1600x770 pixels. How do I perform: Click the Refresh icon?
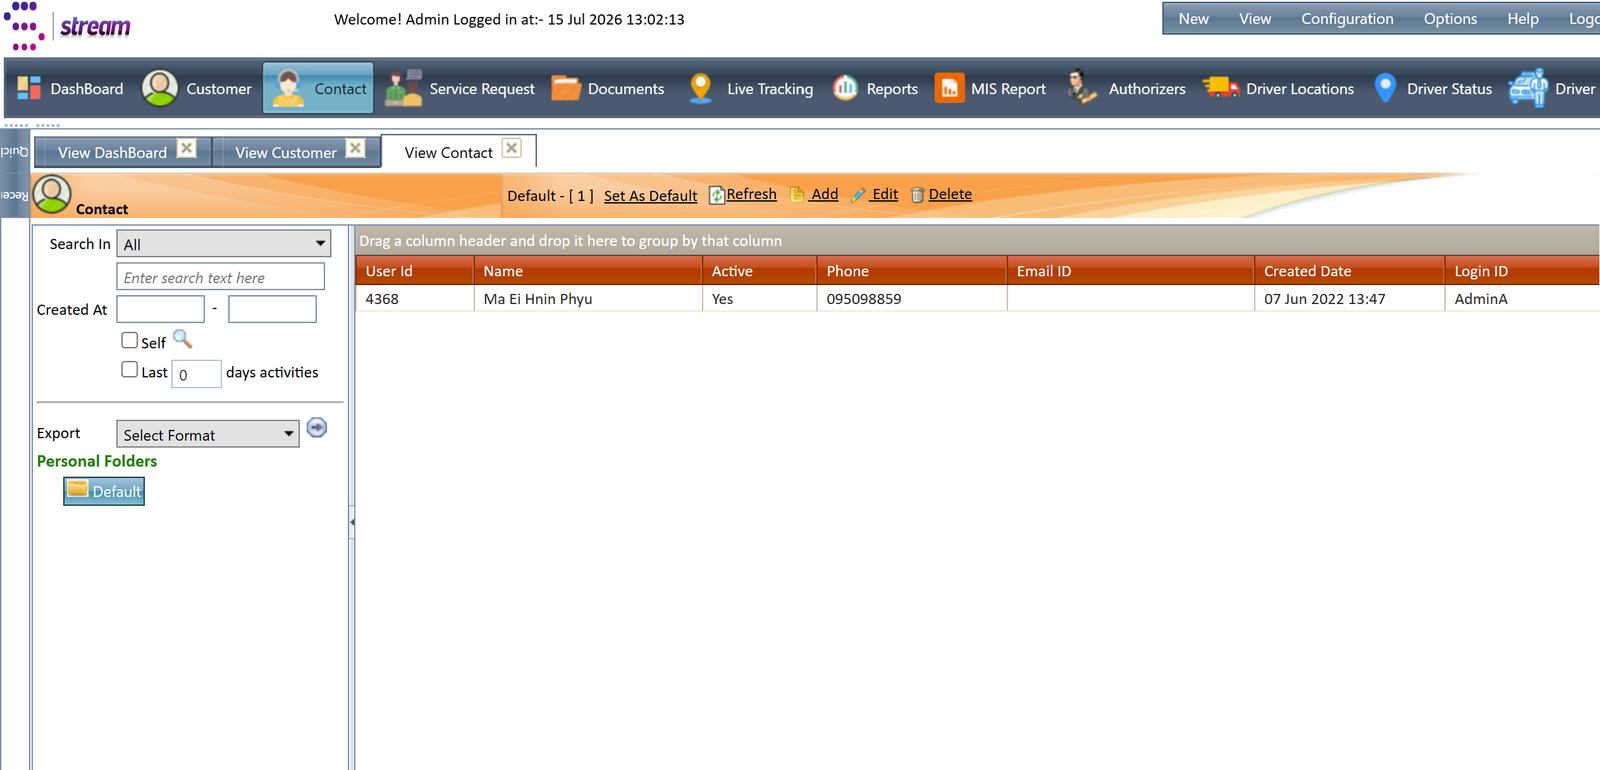pos(717,195)
